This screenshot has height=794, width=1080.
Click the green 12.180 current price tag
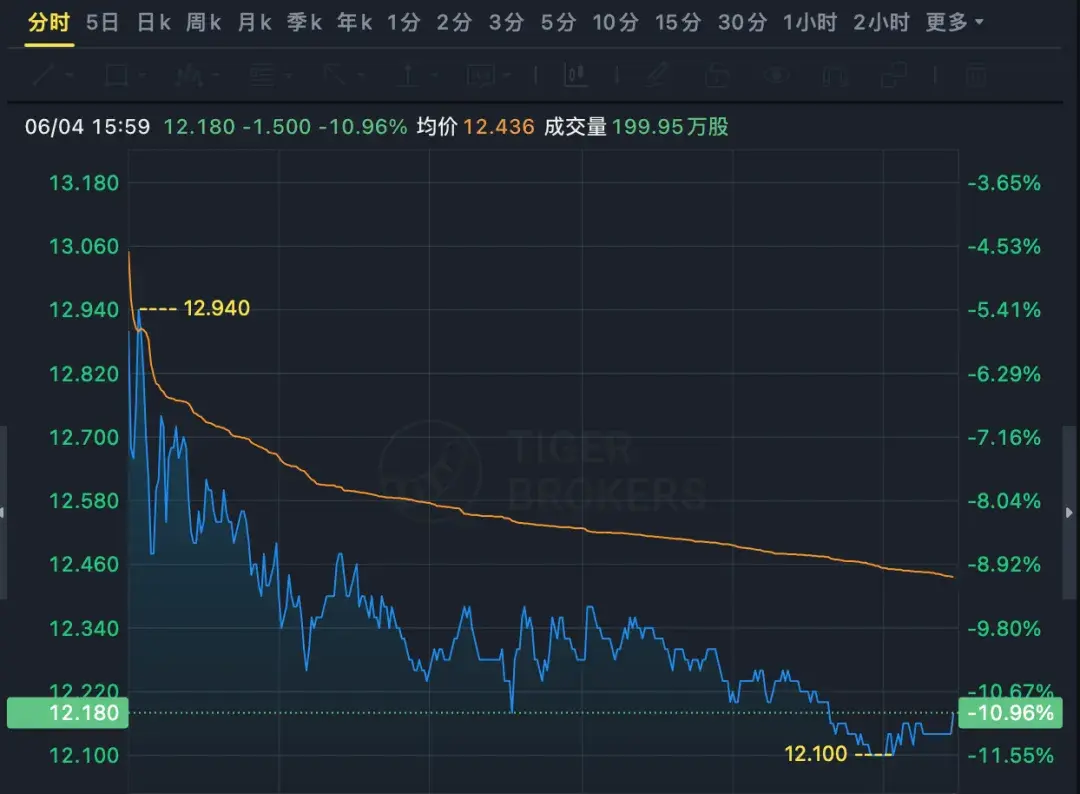point(66,713)
